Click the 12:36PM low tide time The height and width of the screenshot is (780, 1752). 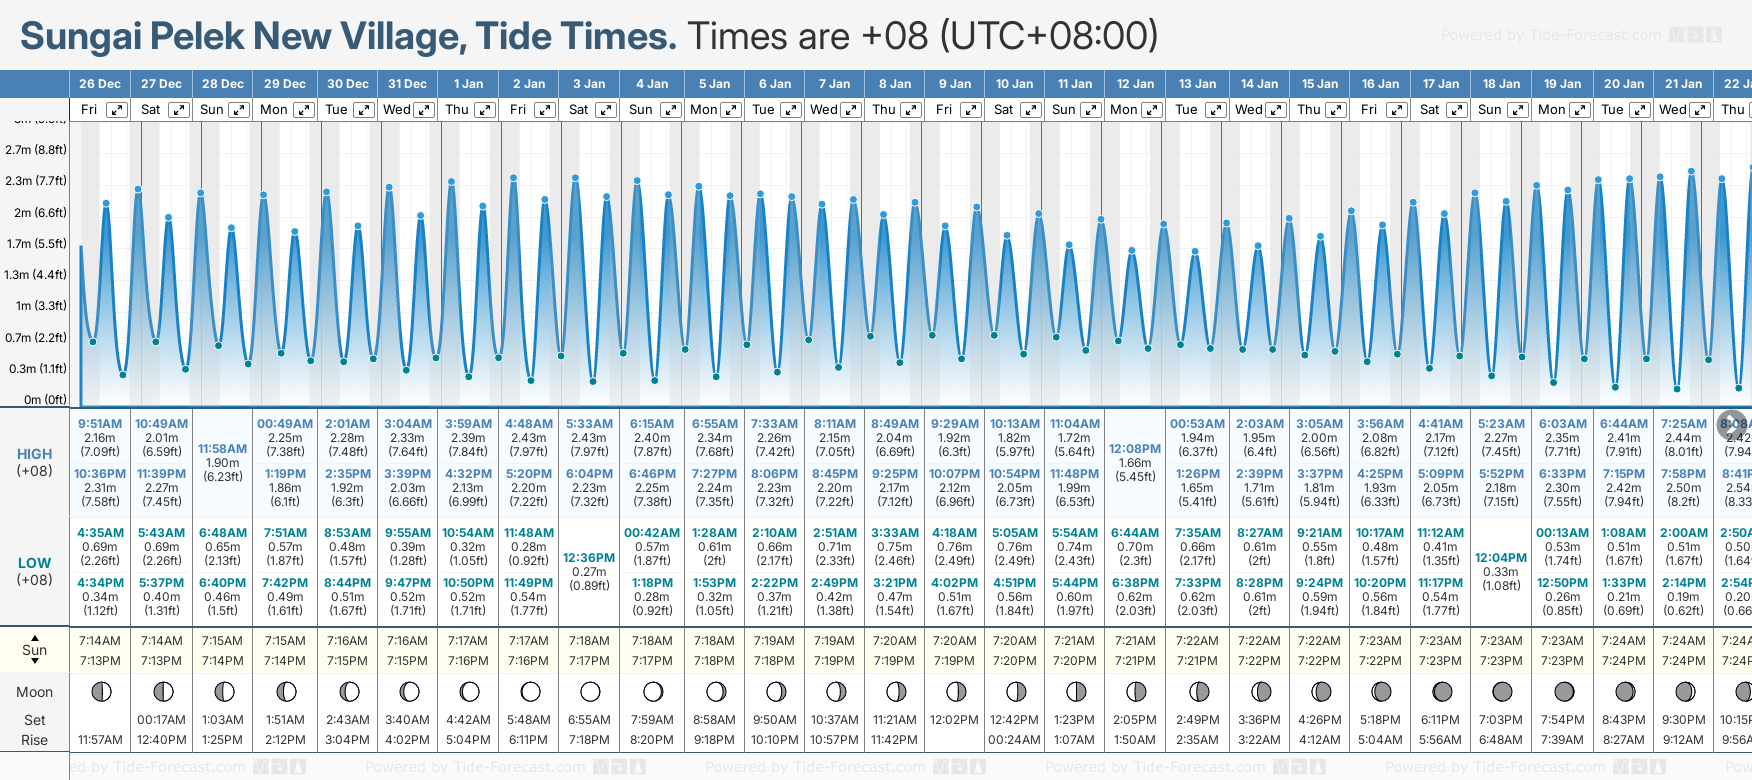589,558
